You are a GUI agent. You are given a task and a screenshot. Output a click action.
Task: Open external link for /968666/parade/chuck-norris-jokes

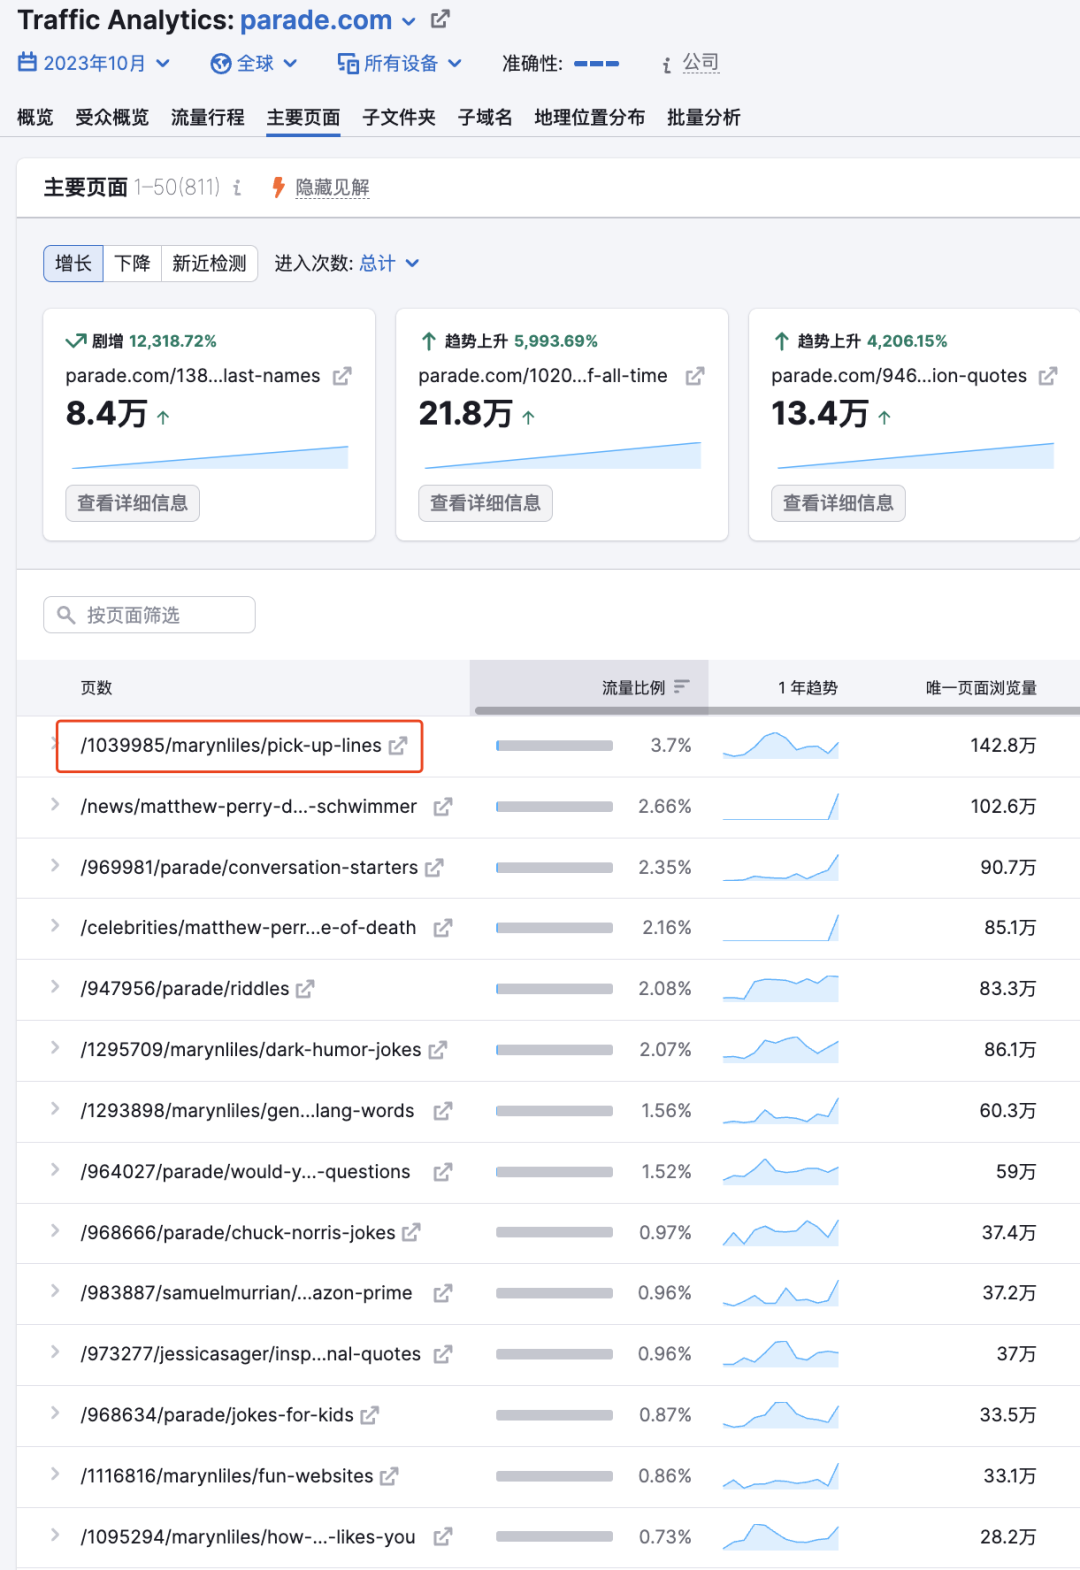tap(411, 1233)
